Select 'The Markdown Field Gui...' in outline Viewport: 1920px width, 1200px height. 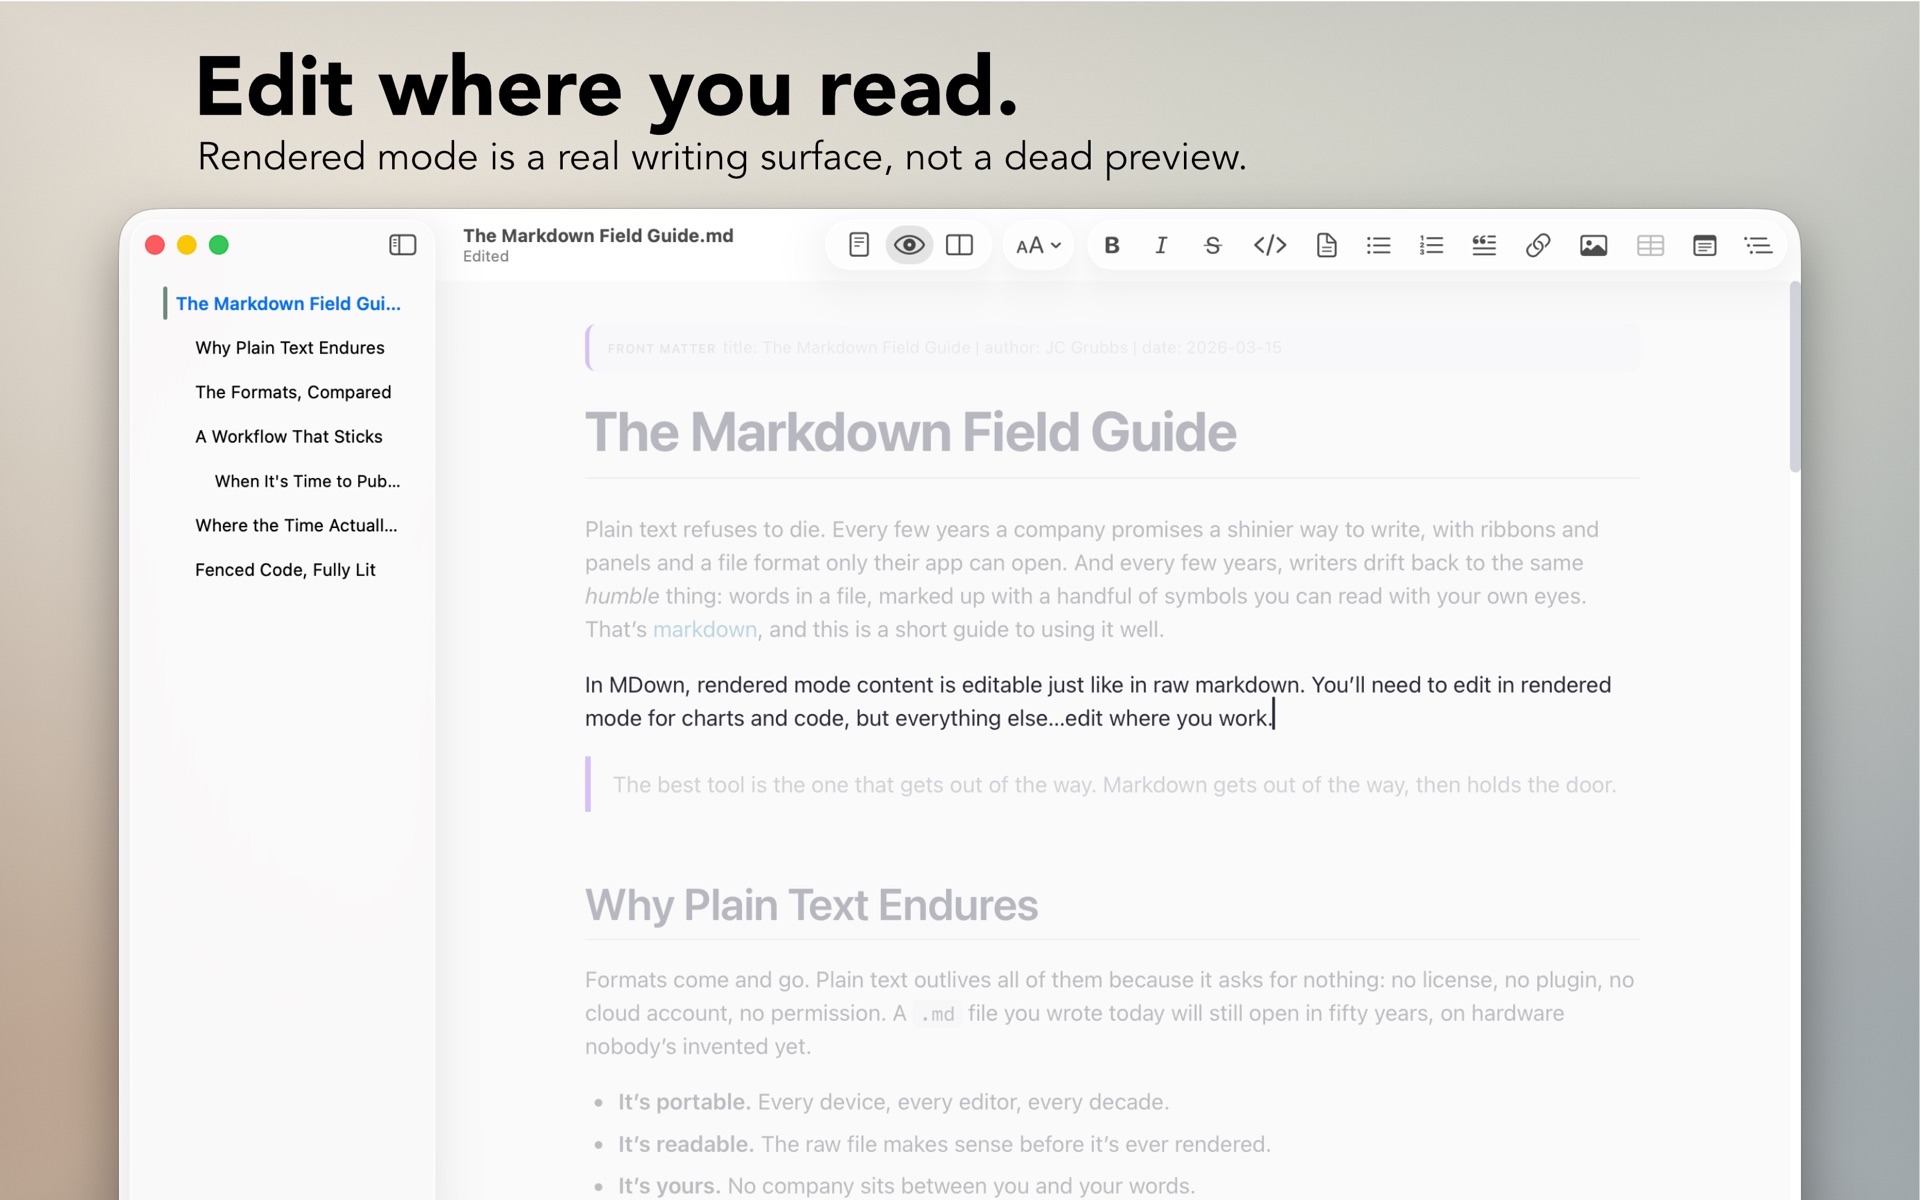point(288,303)
